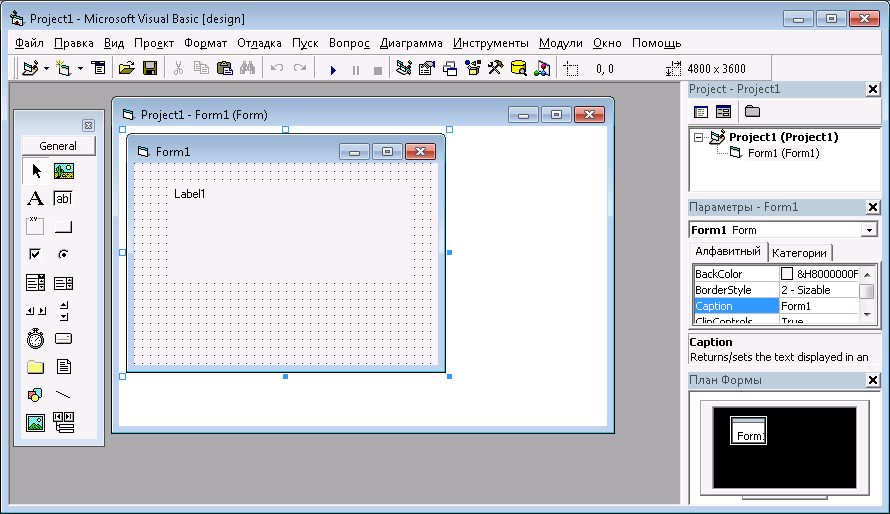Click the Menu Editor toolbar icon
890x514 pixels.
pos(99,69)
